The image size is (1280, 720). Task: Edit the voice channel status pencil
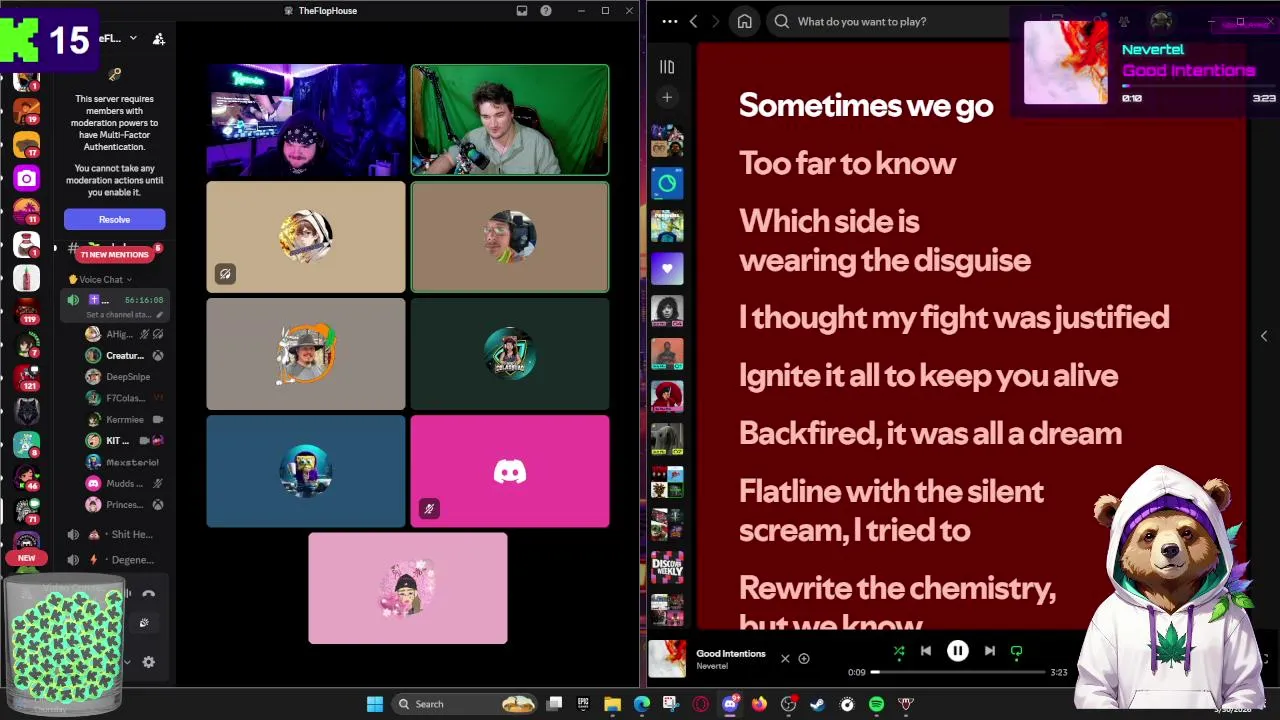[x=159, y=314]
